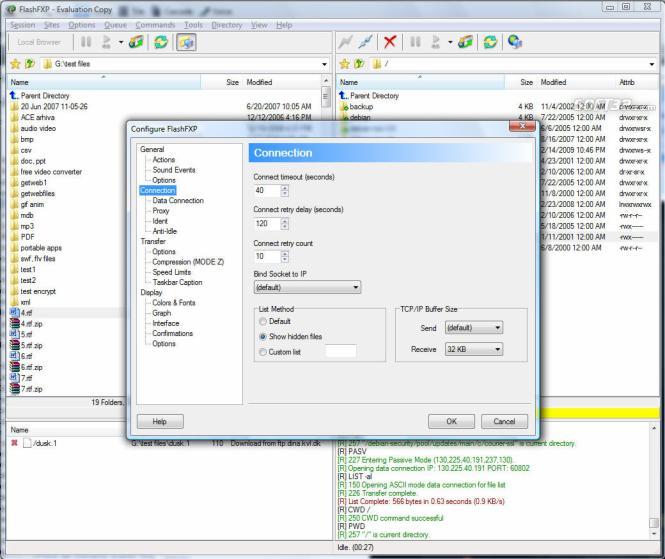Select Proxy in settings tree

pyautogui.click(x=161, y=211)
